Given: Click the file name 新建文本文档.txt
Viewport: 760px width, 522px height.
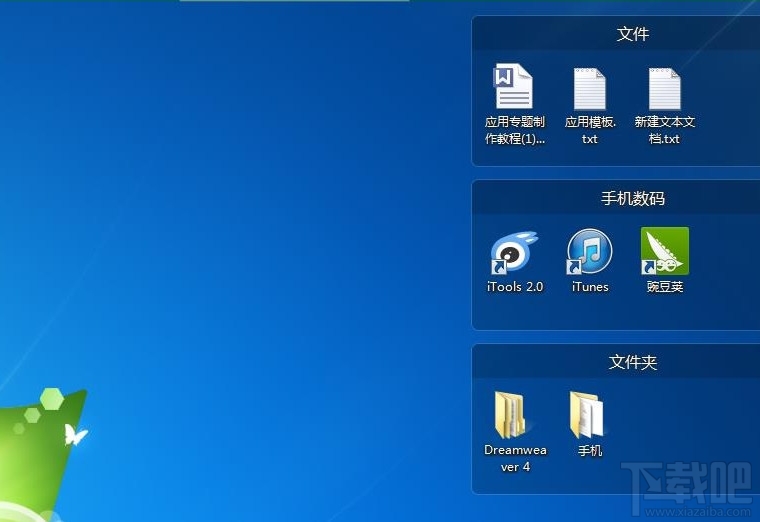Looking at the screenshot, I should pos(665,130).
